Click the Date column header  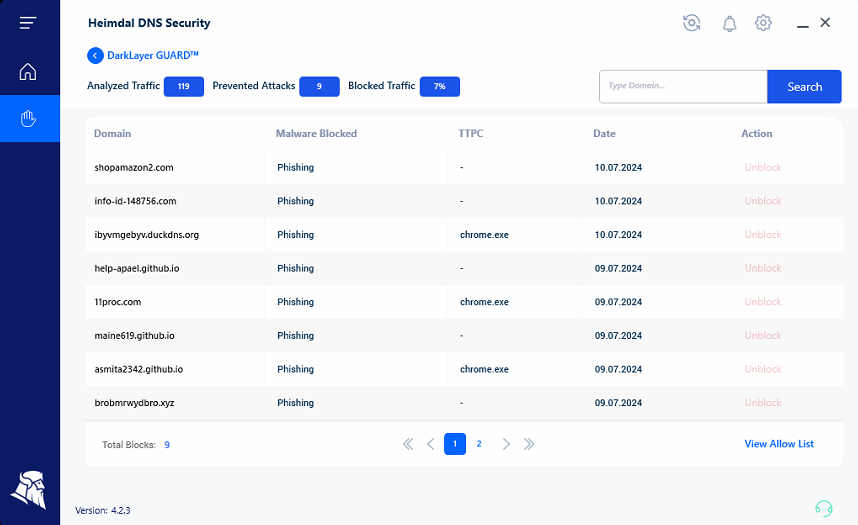point(604,134)
